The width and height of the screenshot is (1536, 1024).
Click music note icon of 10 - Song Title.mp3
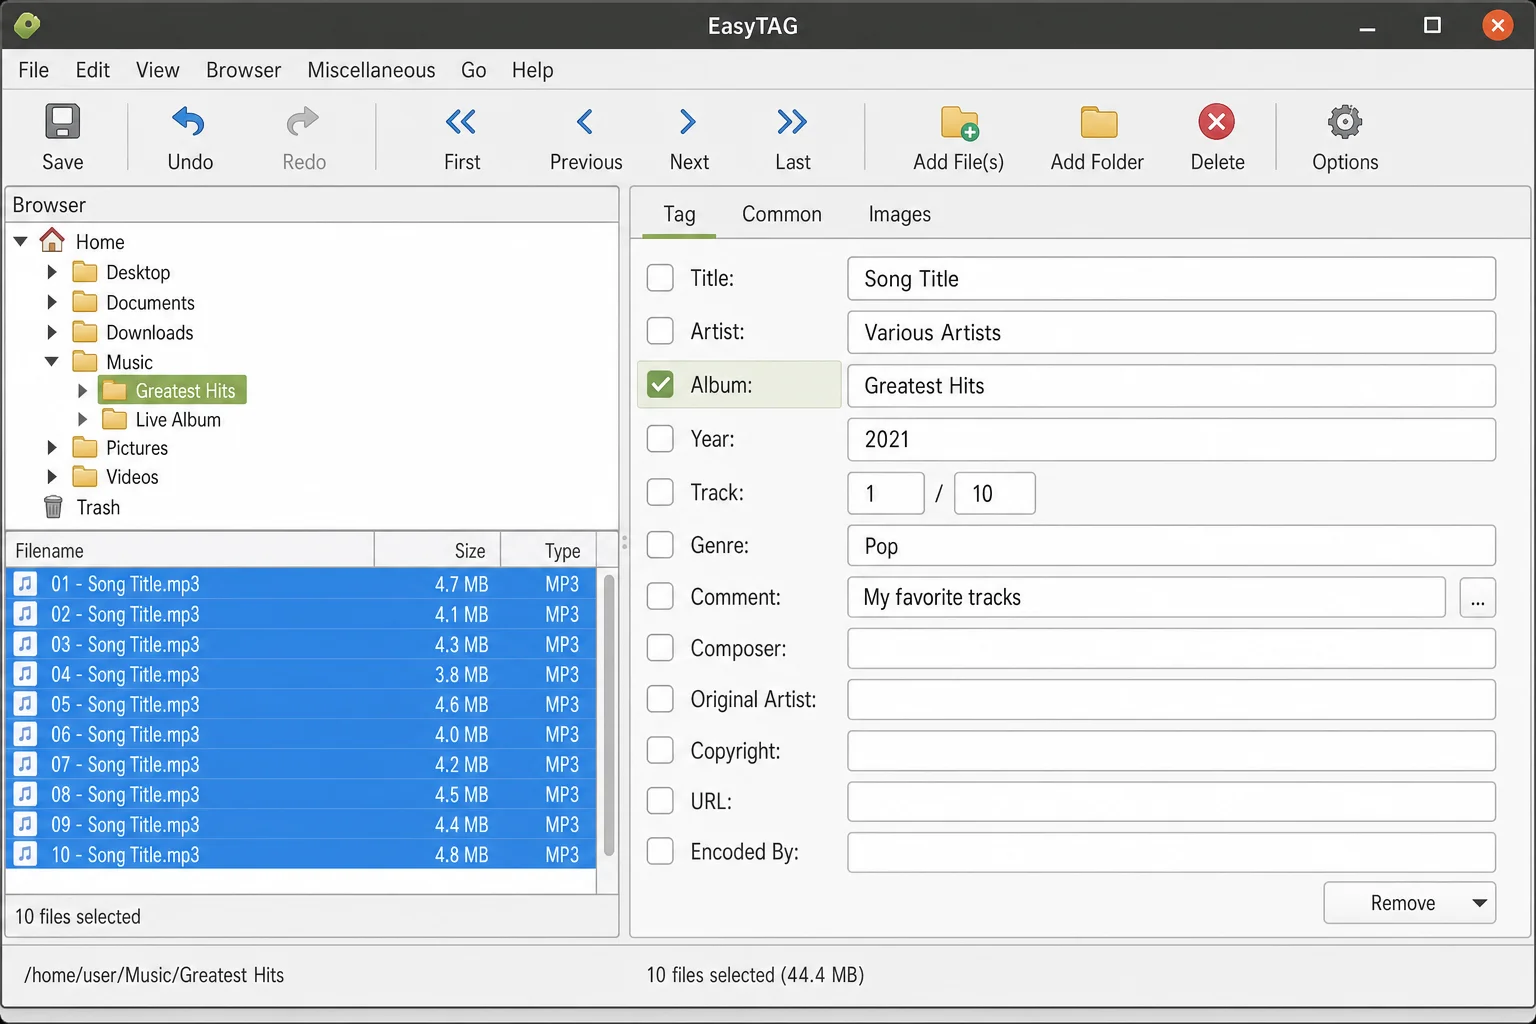(x=26, y=853)
